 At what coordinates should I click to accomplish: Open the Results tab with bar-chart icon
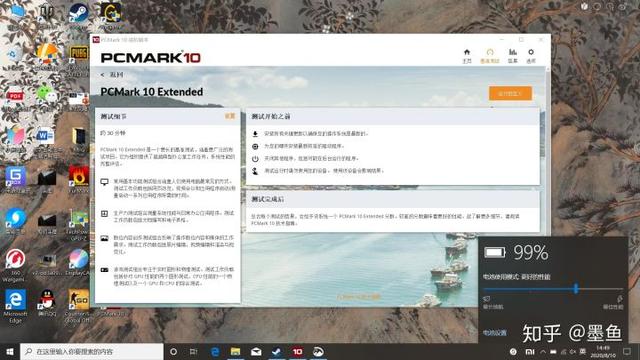tap(513, 56)
